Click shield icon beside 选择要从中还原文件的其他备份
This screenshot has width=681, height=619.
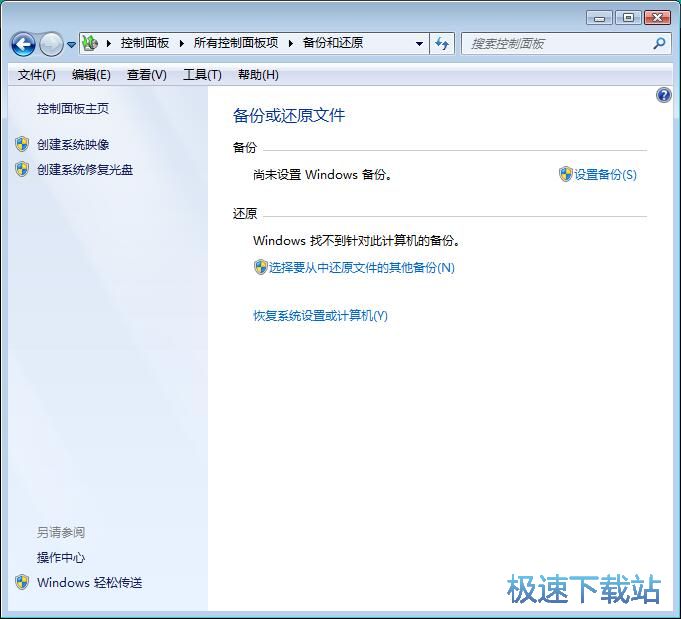(261, 267)
